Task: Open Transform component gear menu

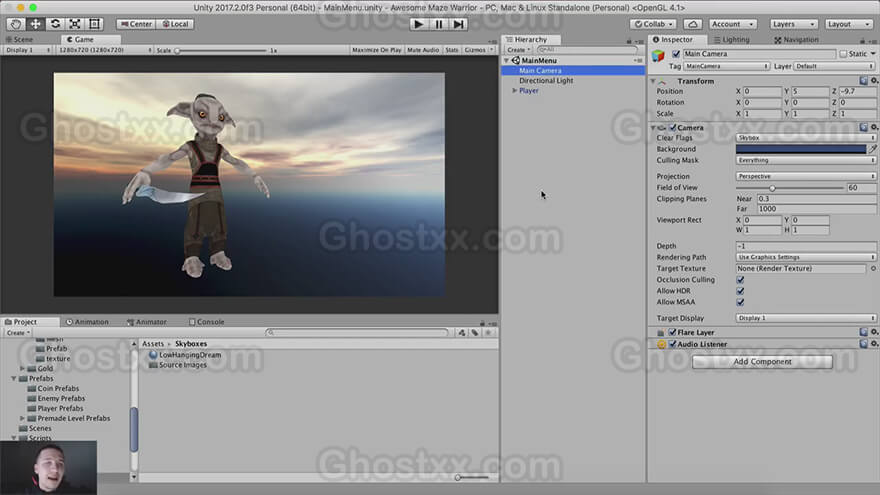Action: click(x=874, y=81)
